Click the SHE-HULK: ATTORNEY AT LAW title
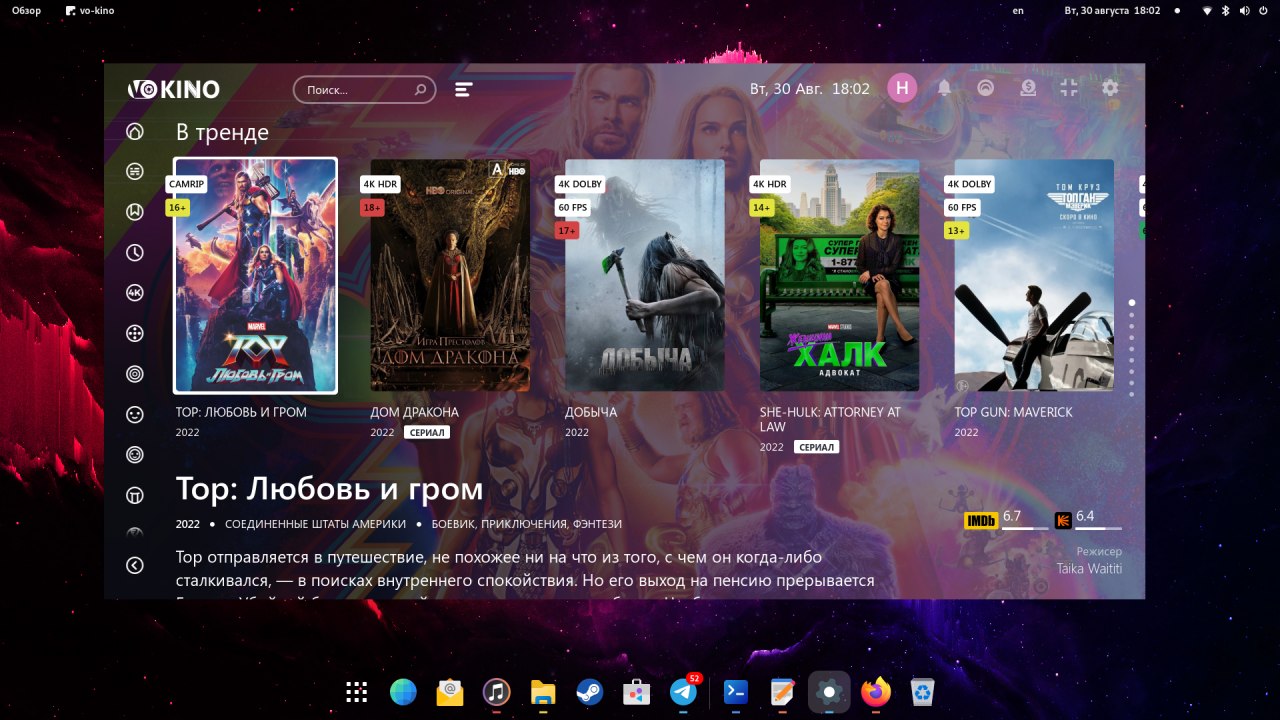The width and height of the screenshot is (1280, 720). pyautogui.click(x=830, y=419)
